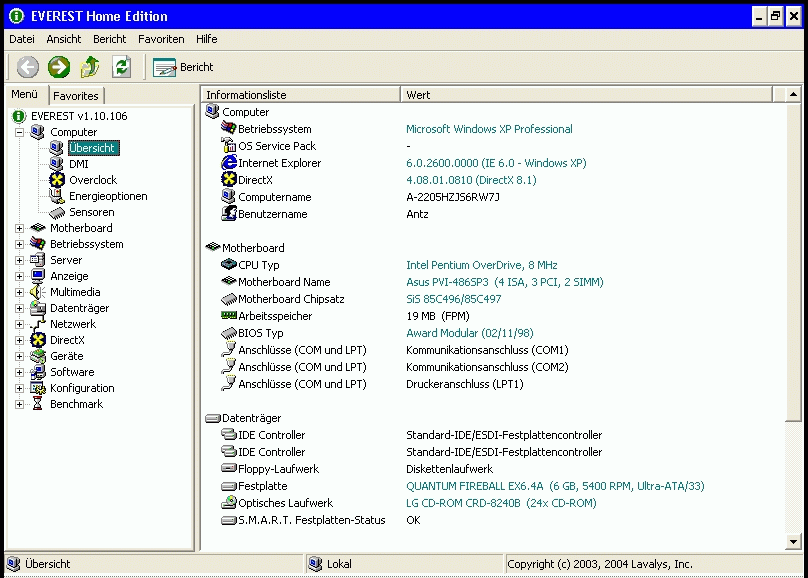The image size is (808, 578).
Task: Click the CPU Typ chip icon
Action: tap(229, 264)
